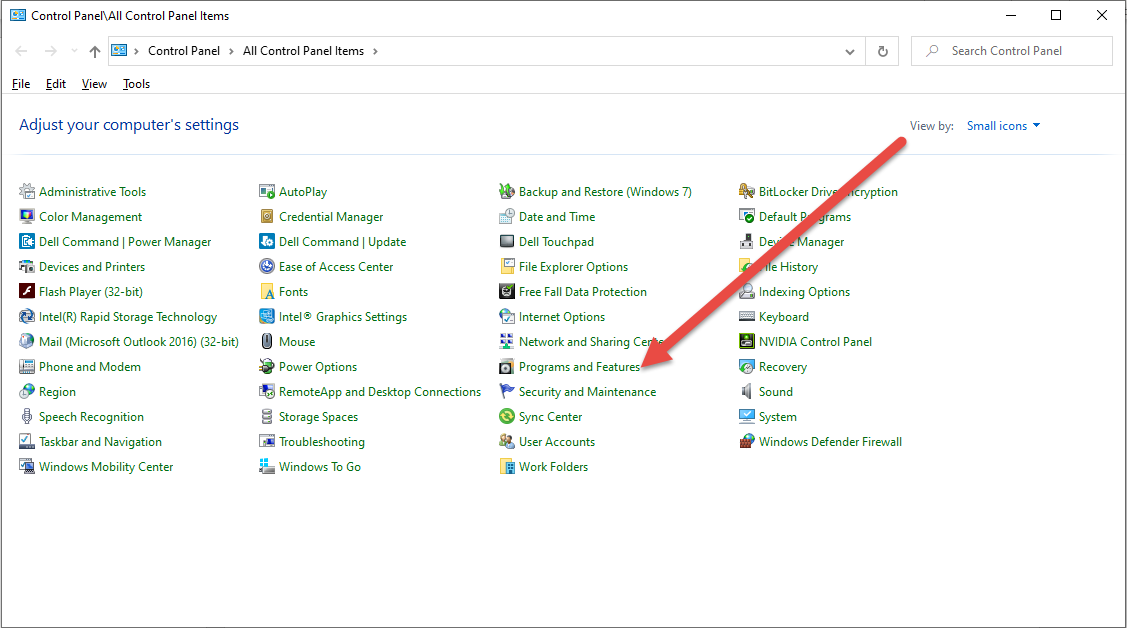Open Windows Defender Firewall

(830, 441)
